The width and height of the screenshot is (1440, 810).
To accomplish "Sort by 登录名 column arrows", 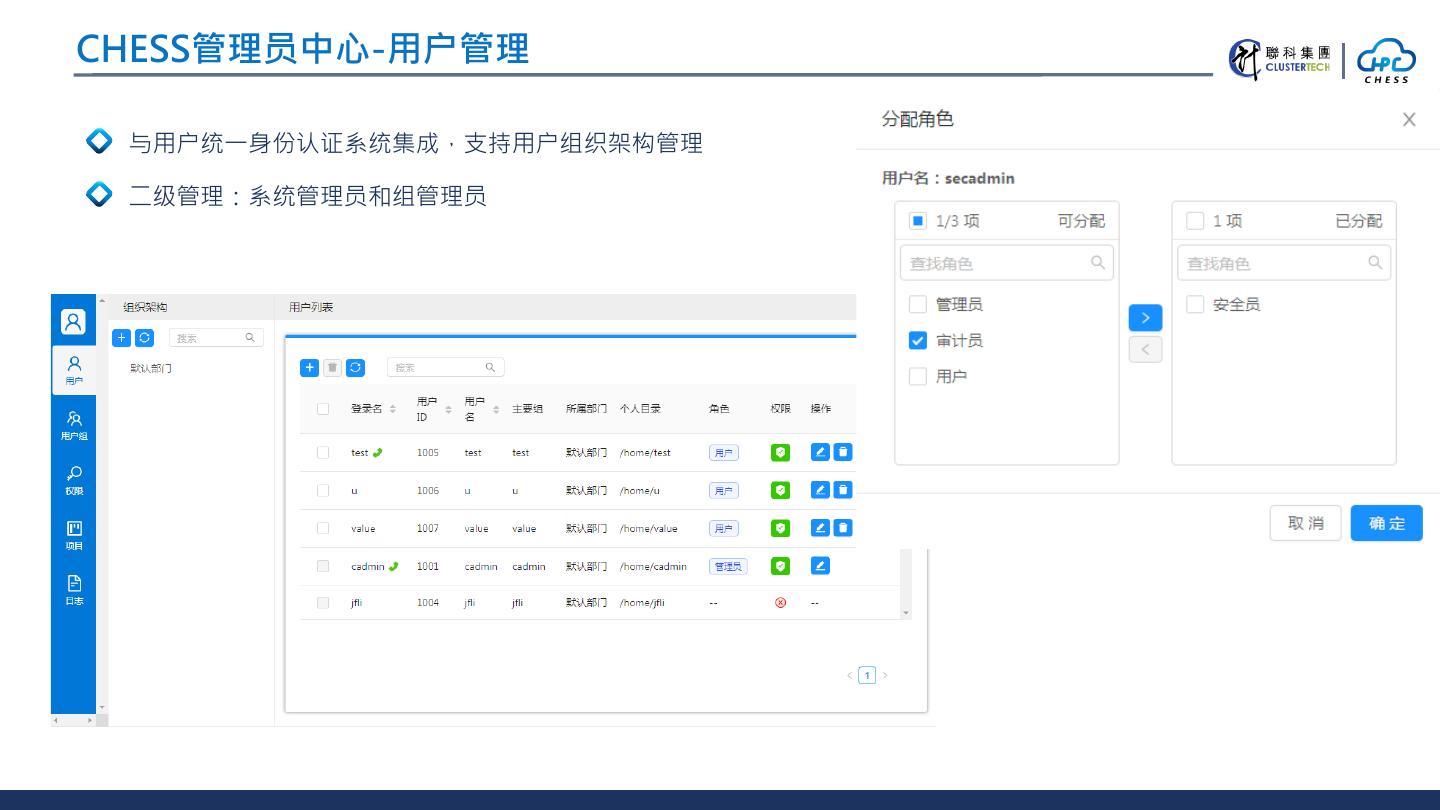I will click(x=393, y=409).
